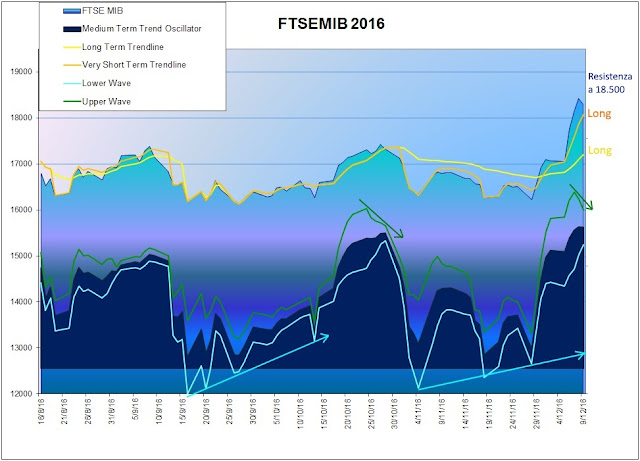
Task: Click the FTSE MIB blue legend swatch
Action: pos(72,11)
